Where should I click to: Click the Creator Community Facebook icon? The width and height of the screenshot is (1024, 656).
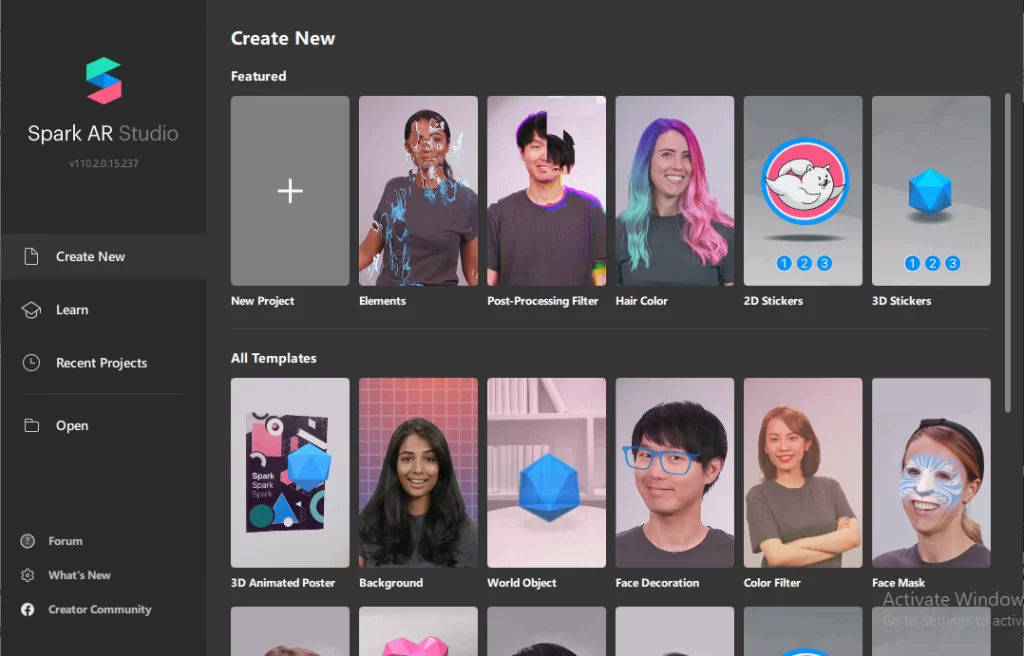[x=28, y=609]
